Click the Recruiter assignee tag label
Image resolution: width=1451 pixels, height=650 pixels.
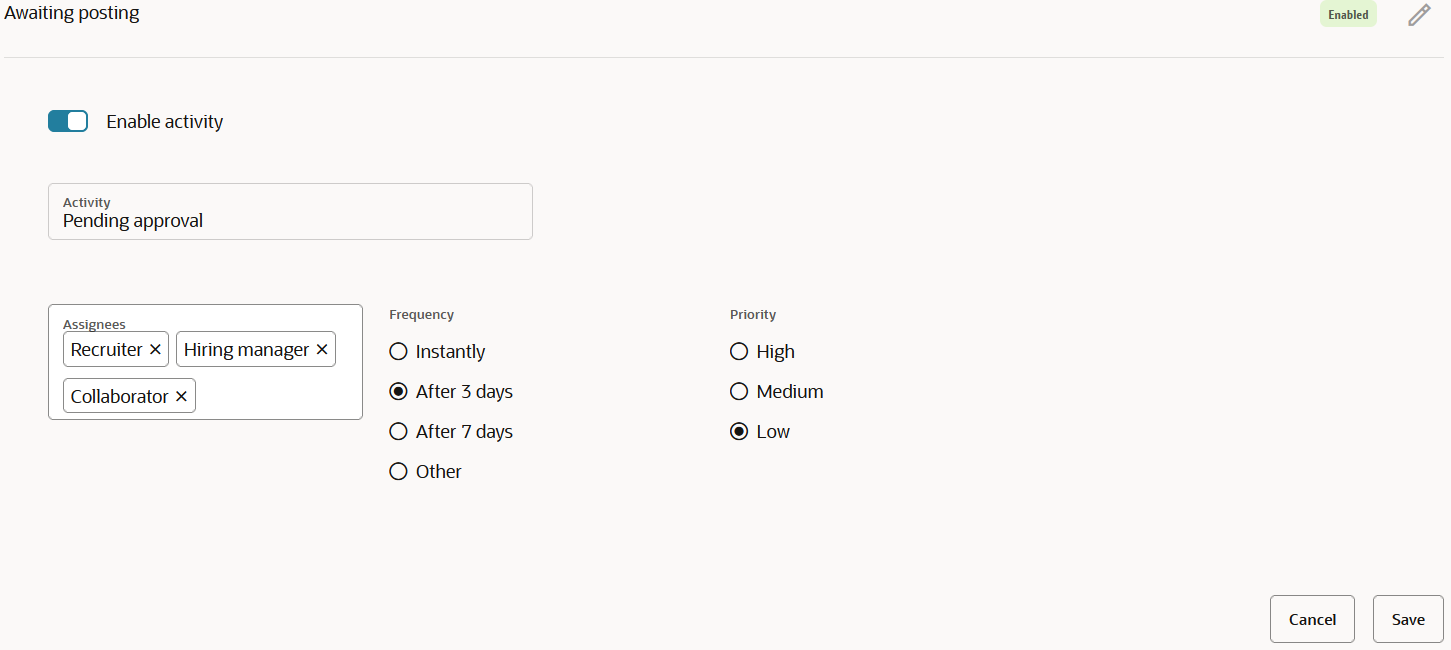(107, 350)
